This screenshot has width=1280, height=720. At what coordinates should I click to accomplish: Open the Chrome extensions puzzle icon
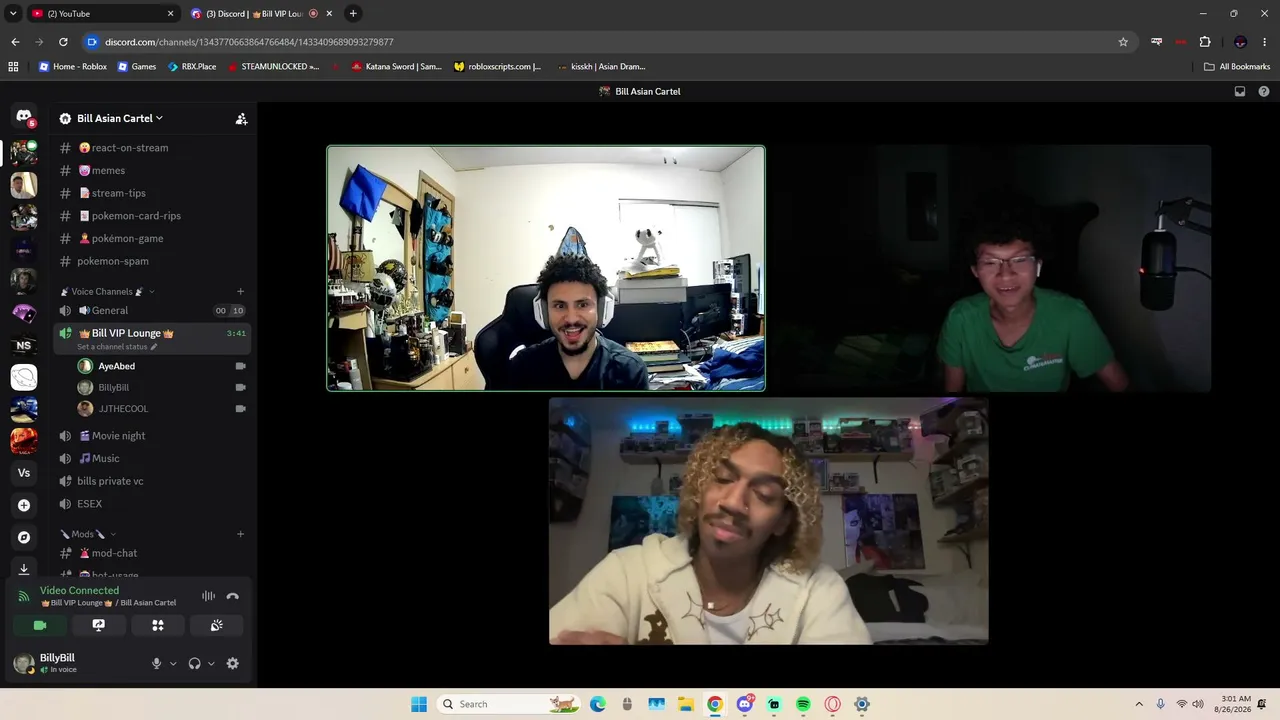(x=1205, y=42)
